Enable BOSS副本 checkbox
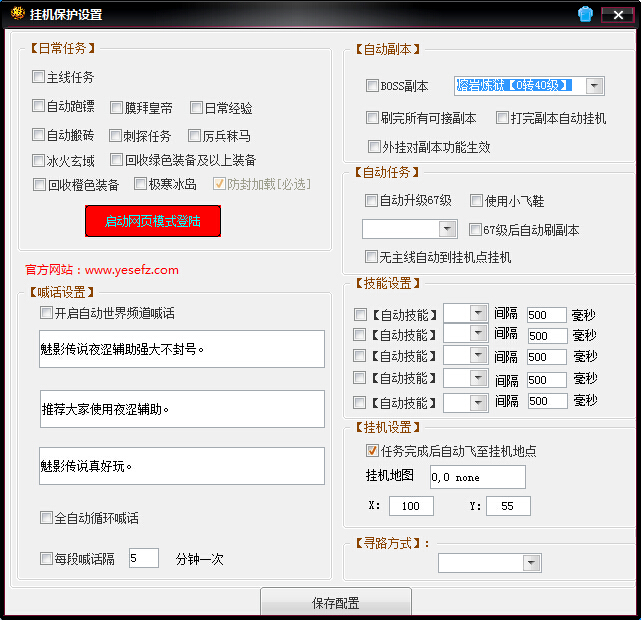 point(372,86)
